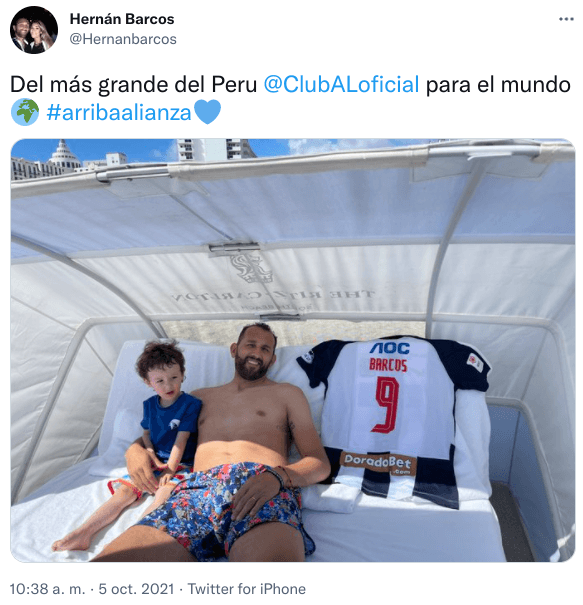Click the red number 9 on the jersey

tap(387, 404)
